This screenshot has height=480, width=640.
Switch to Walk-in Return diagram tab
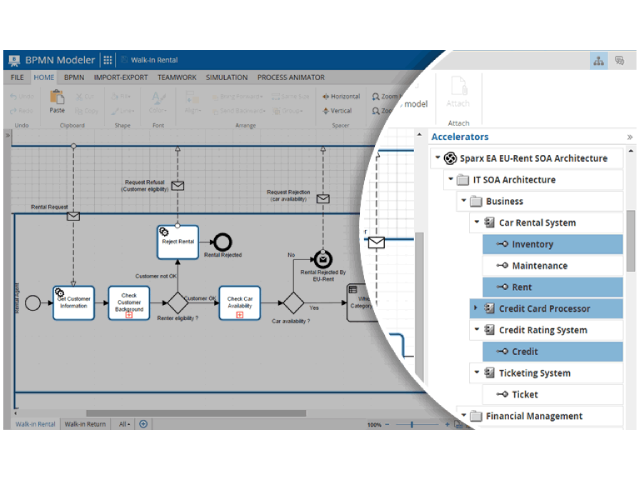tap(85, 424)
